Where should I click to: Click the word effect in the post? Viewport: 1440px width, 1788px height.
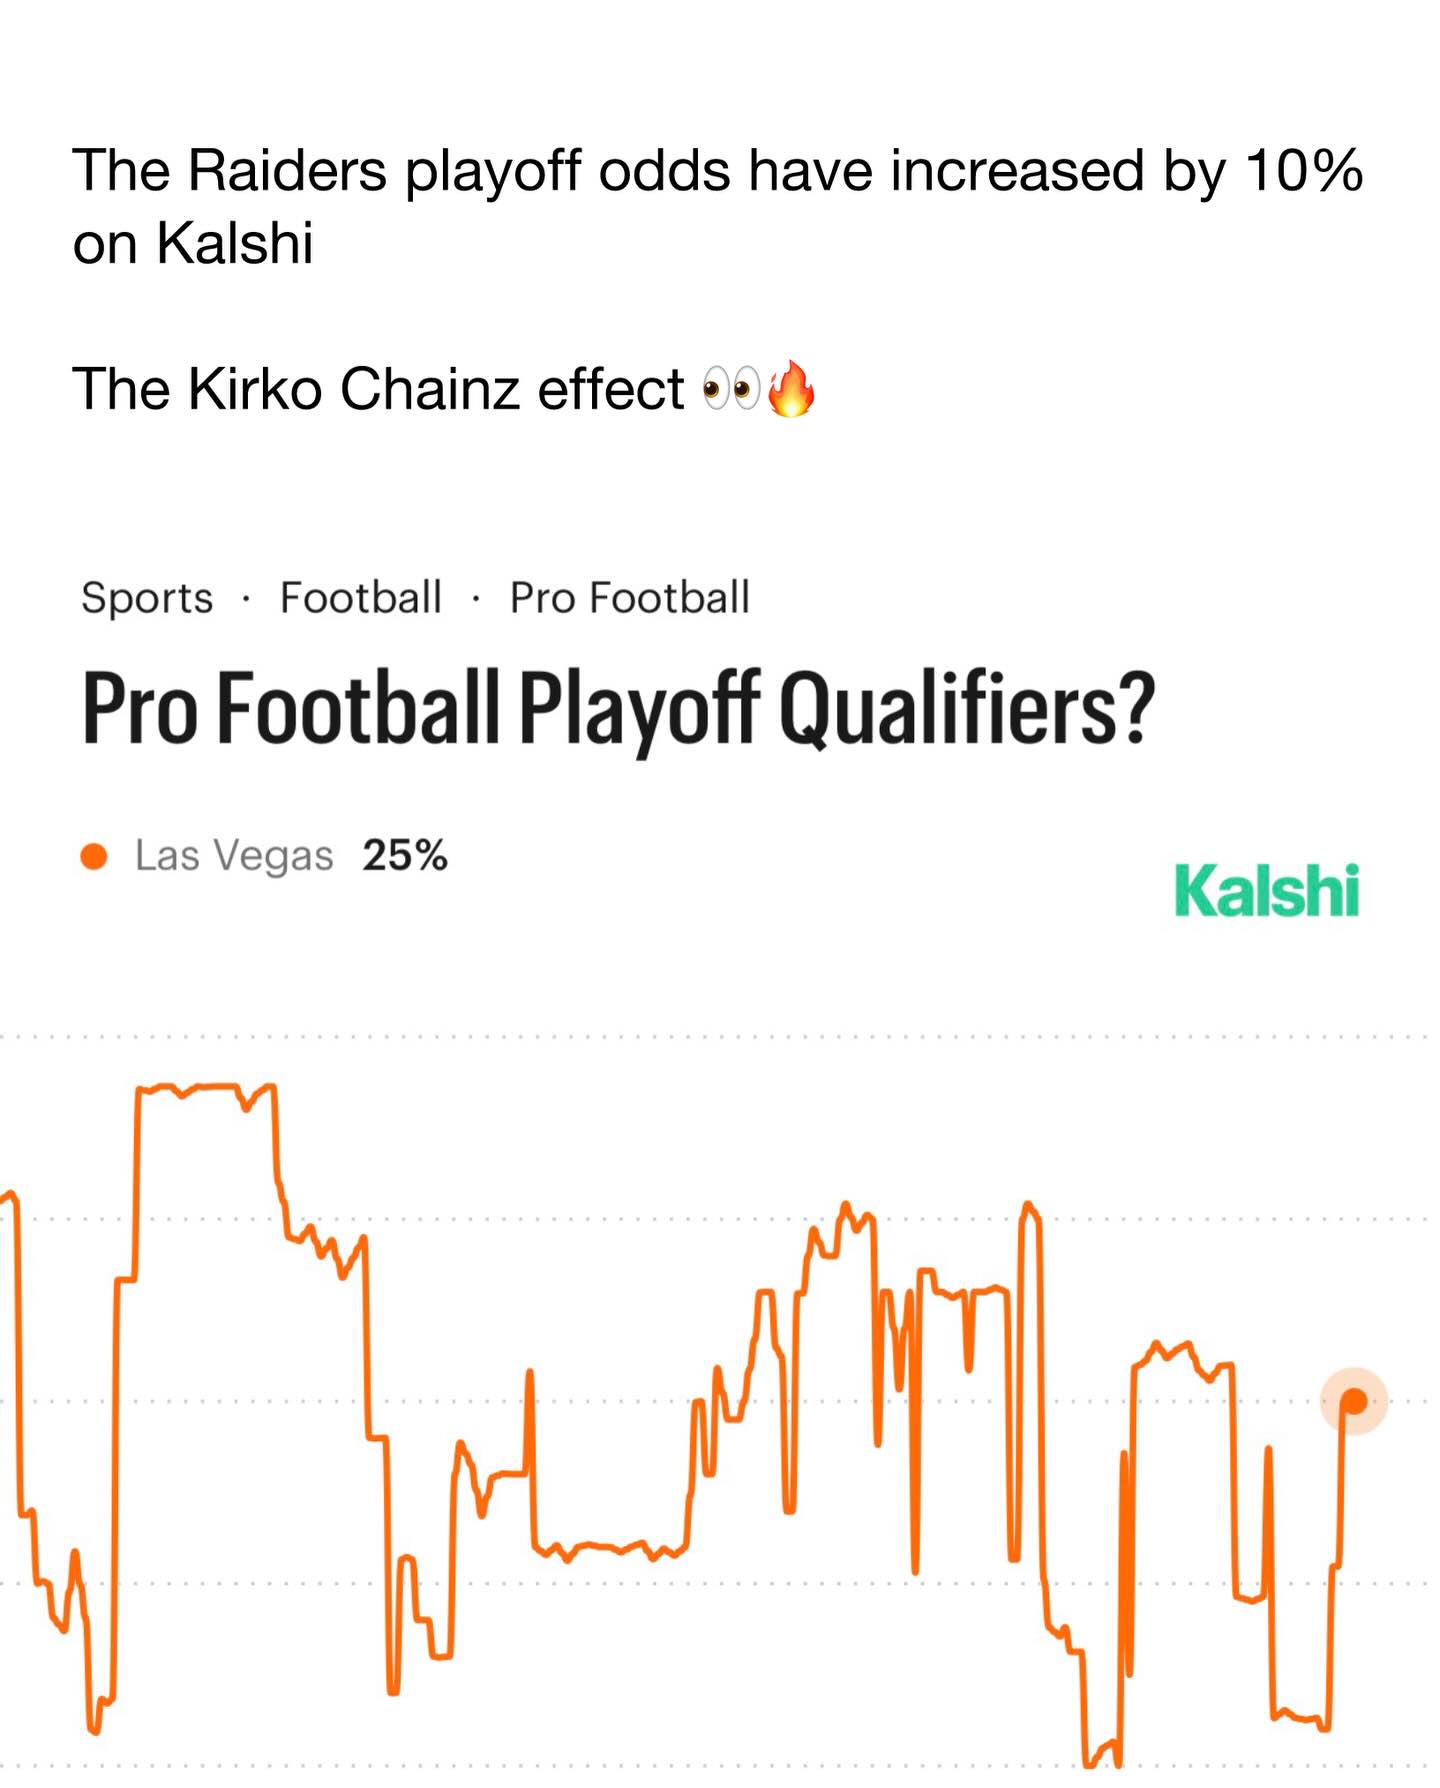pyautogui.click(x=610, y=389)
